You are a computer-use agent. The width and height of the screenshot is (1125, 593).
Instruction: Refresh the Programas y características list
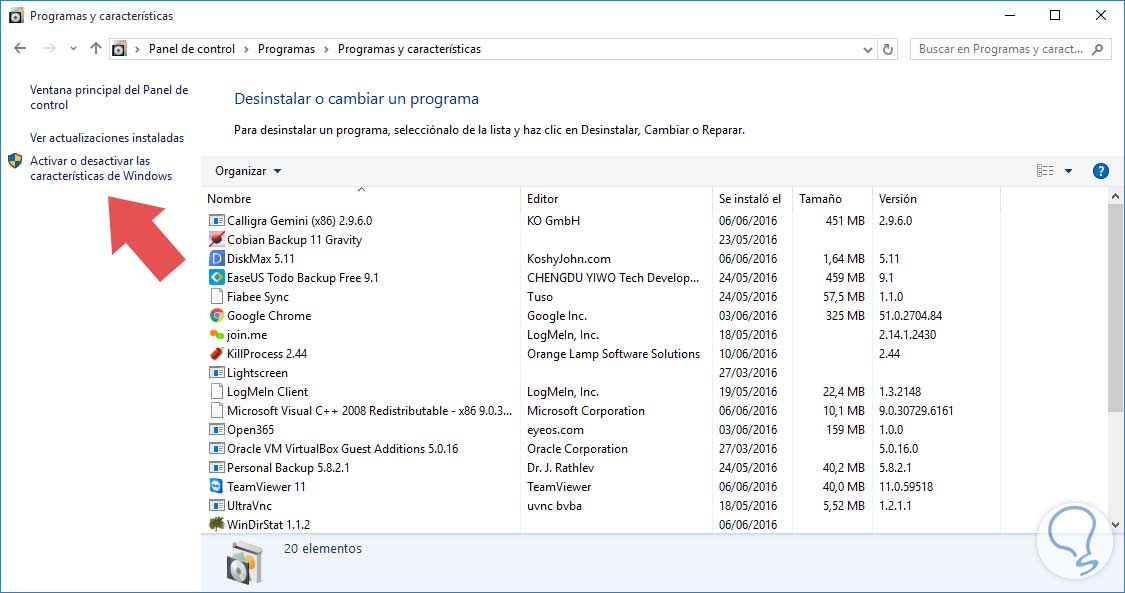point(888,49)
